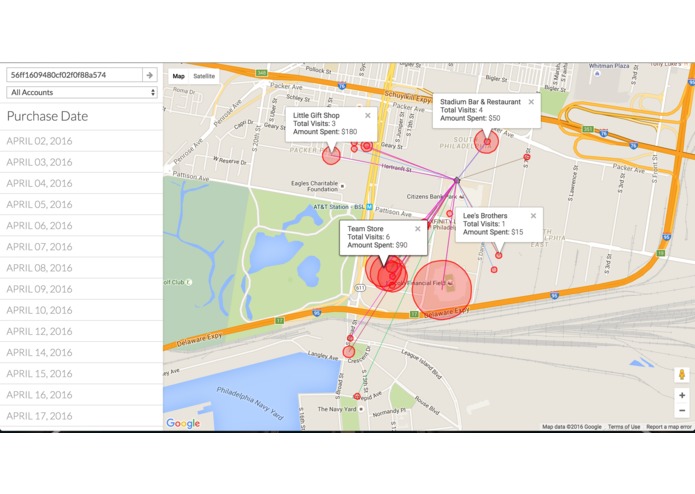Submit the account ID with the arrow button
Screen dimensions: 695x494
click(x=149, y=75)
